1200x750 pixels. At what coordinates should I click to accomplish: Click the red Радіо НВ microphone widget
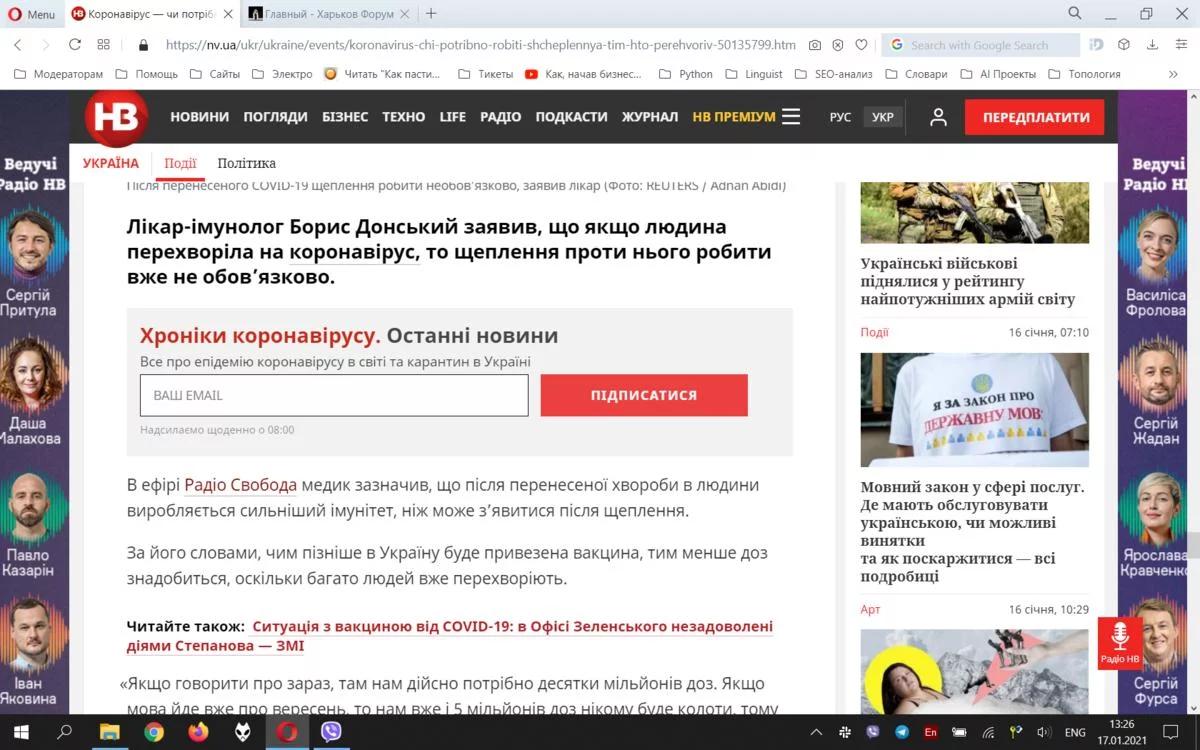[x=1120, y=643]
